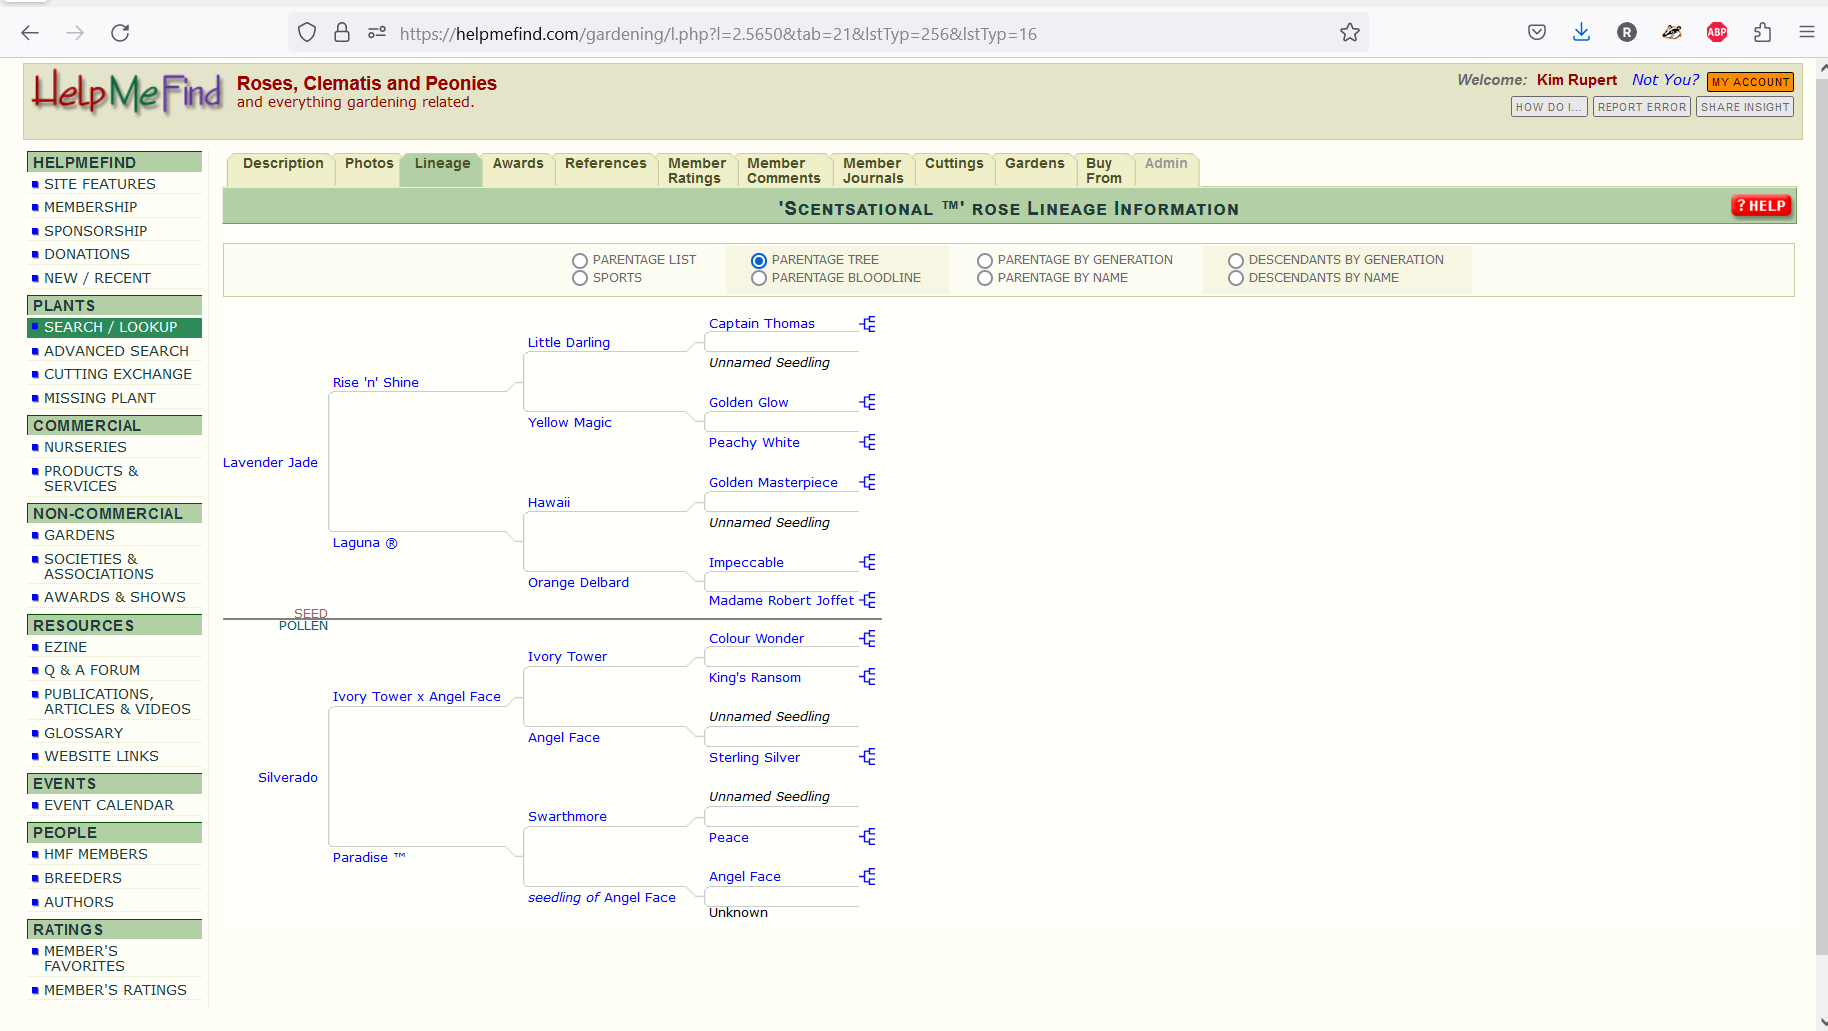1828x1031 pixels.
Task: Expand lineage tree for Madame Robert Joffet
Action: 868,600
